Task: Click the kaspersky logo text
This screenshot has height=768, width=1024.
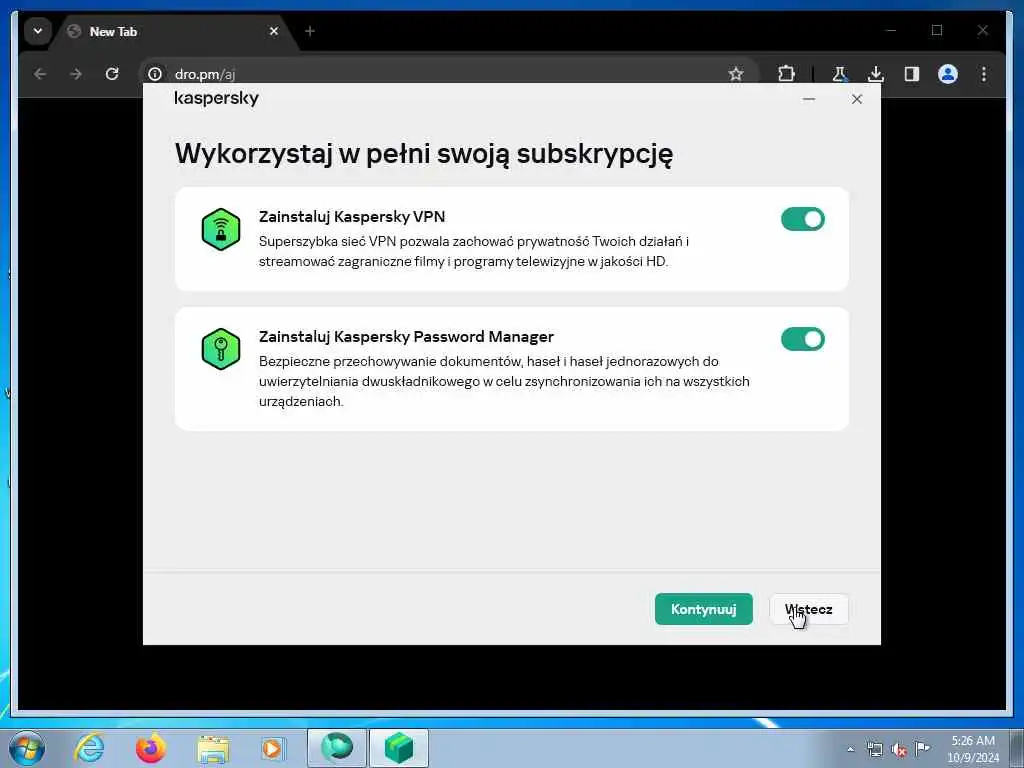Action: [216, 99]
